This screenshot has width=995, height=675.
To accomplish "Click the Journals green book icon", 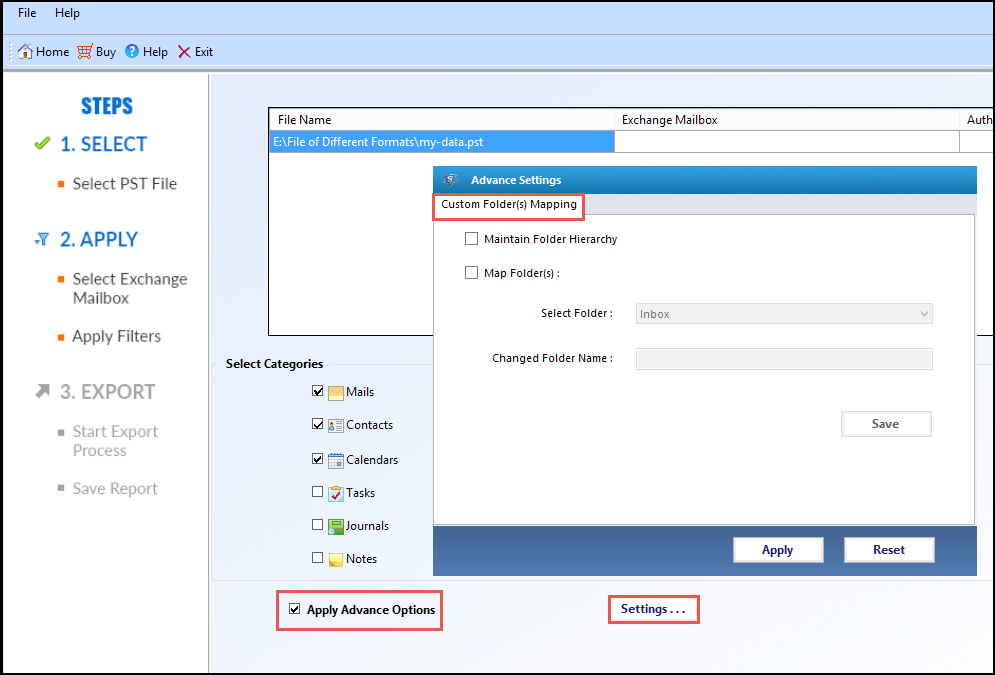I will click(336, 526).
